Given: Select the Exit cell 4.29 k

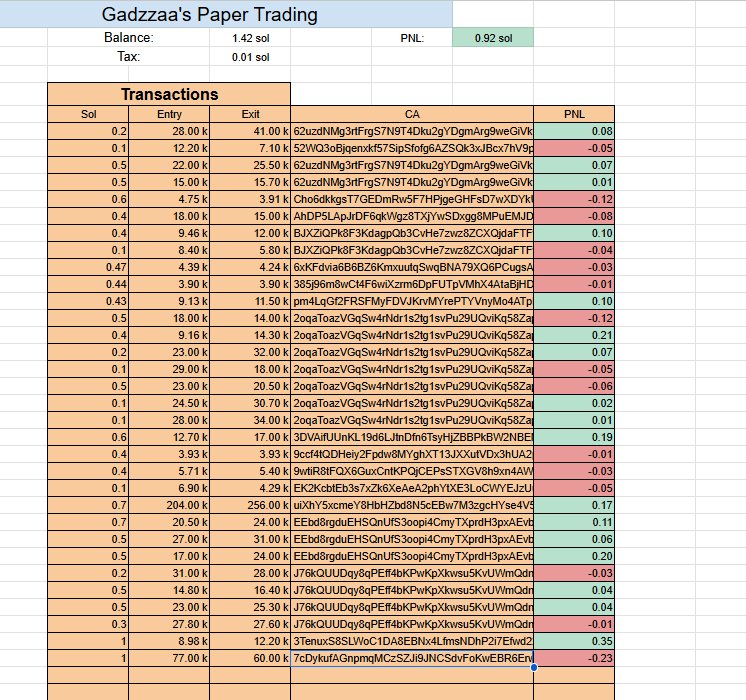Looking at the screenshot, I should point(250,489).
